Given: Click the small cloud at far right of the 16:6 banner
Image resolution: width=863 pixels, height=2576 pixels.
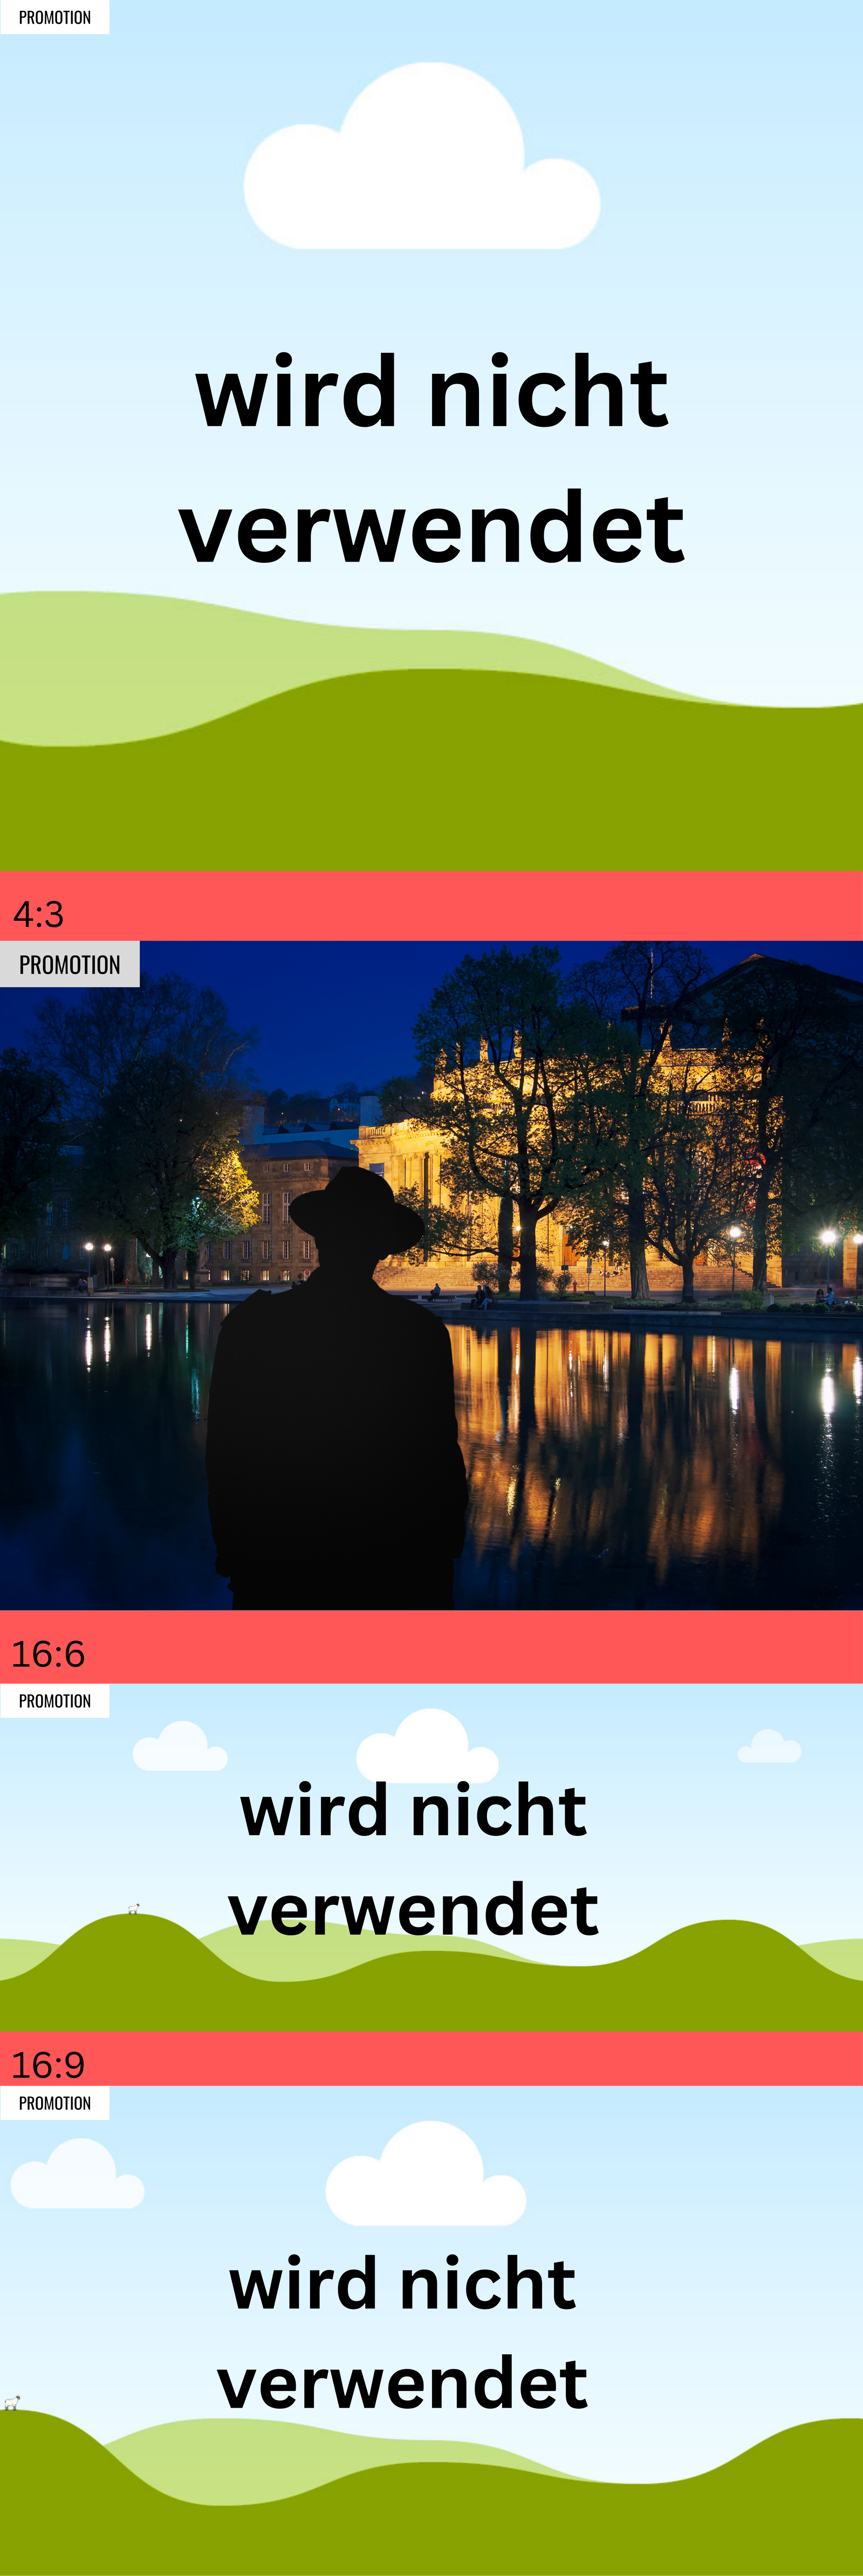Looking at the screenshot, I should [x=769, y=1747].
